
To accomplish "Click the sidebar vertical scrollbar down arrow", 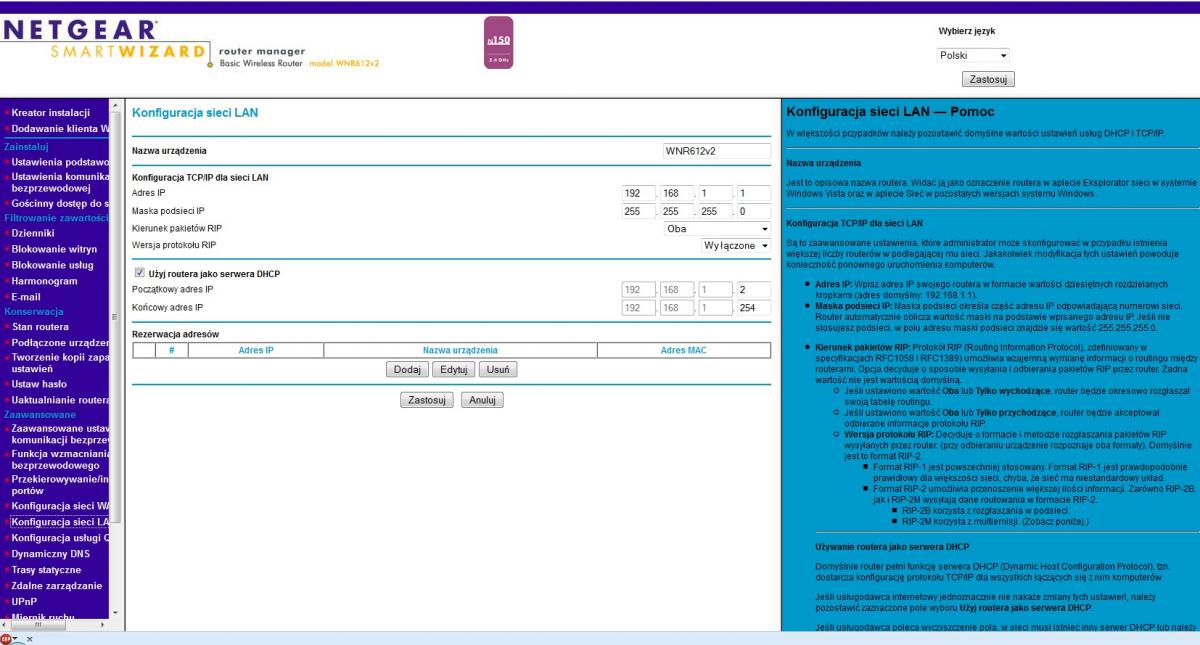I will 116,612.
